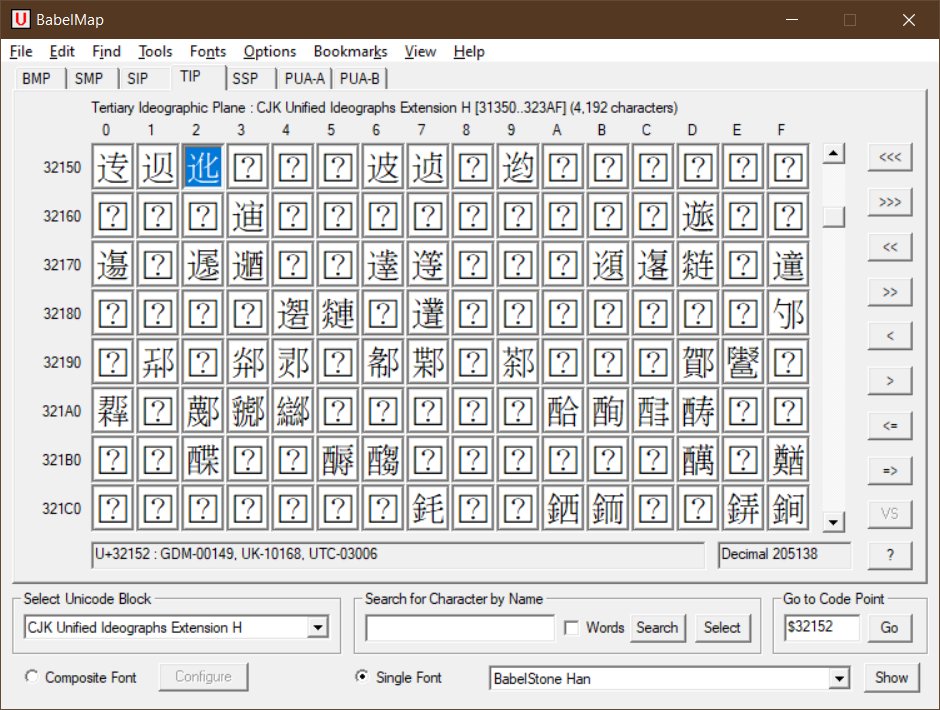Viewport: 940px width, 710px height.
Task: Click the grid scrollbar thumb
Action: (x=833, y=216)
